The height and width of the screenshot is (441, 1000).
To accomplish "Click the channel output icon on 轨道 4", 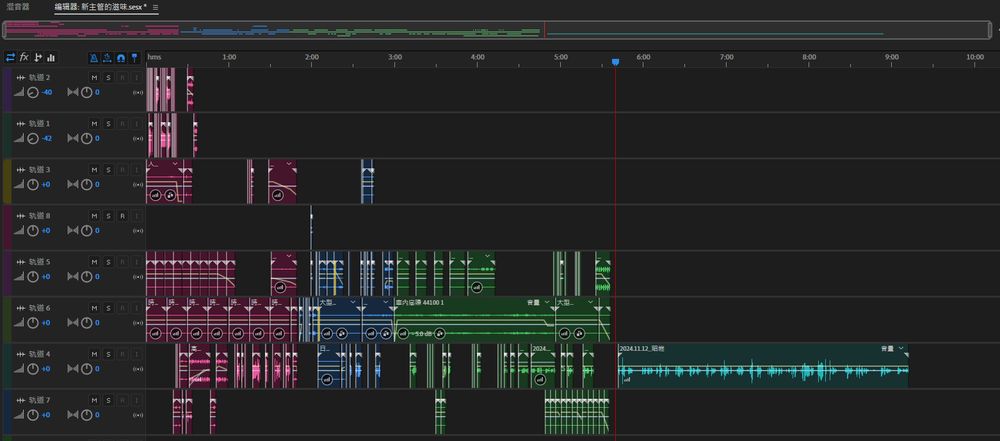I will point(137,369).
